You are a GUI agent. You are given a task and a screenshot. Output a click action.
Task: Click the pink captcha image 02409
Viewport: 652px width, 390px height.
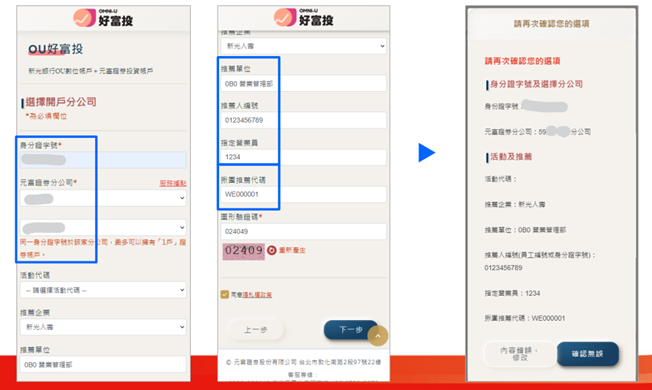(x=244, y=251)
